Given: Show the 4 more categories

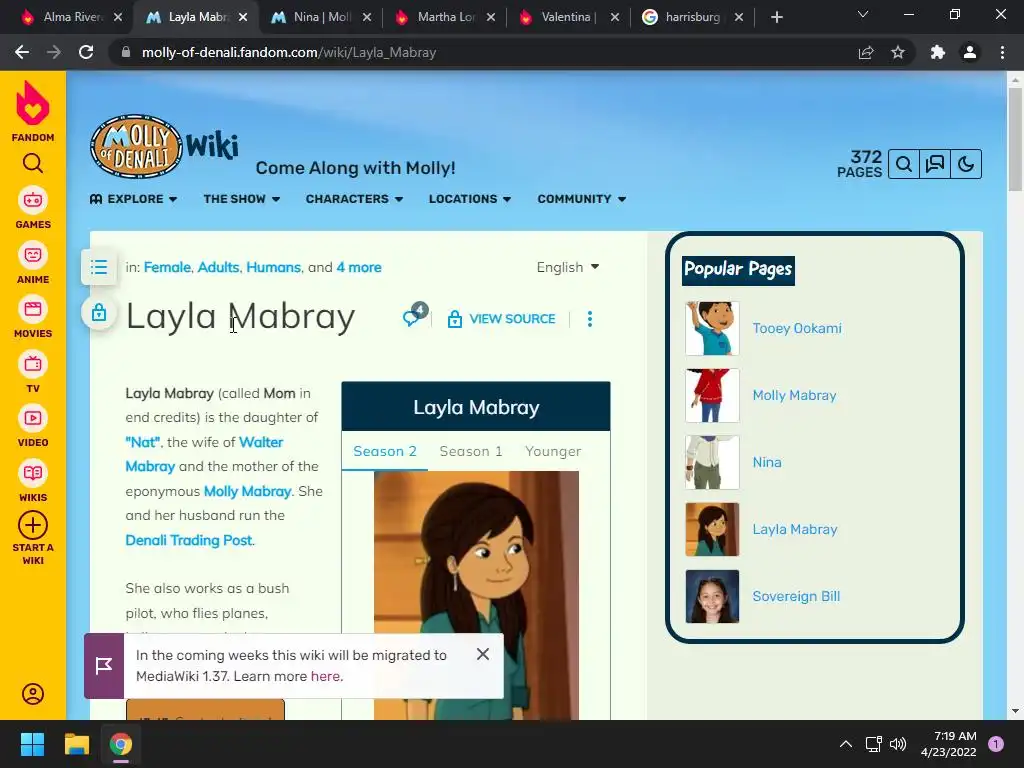Looking at the screenshot, I should click(x=359, y=267).
